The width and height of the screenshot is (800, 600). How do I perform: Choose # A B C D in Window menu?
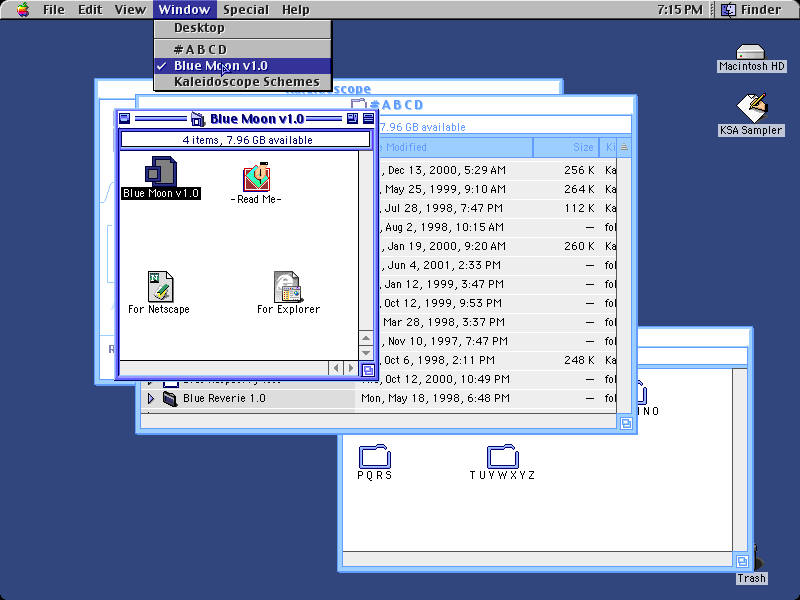[242, 49]
